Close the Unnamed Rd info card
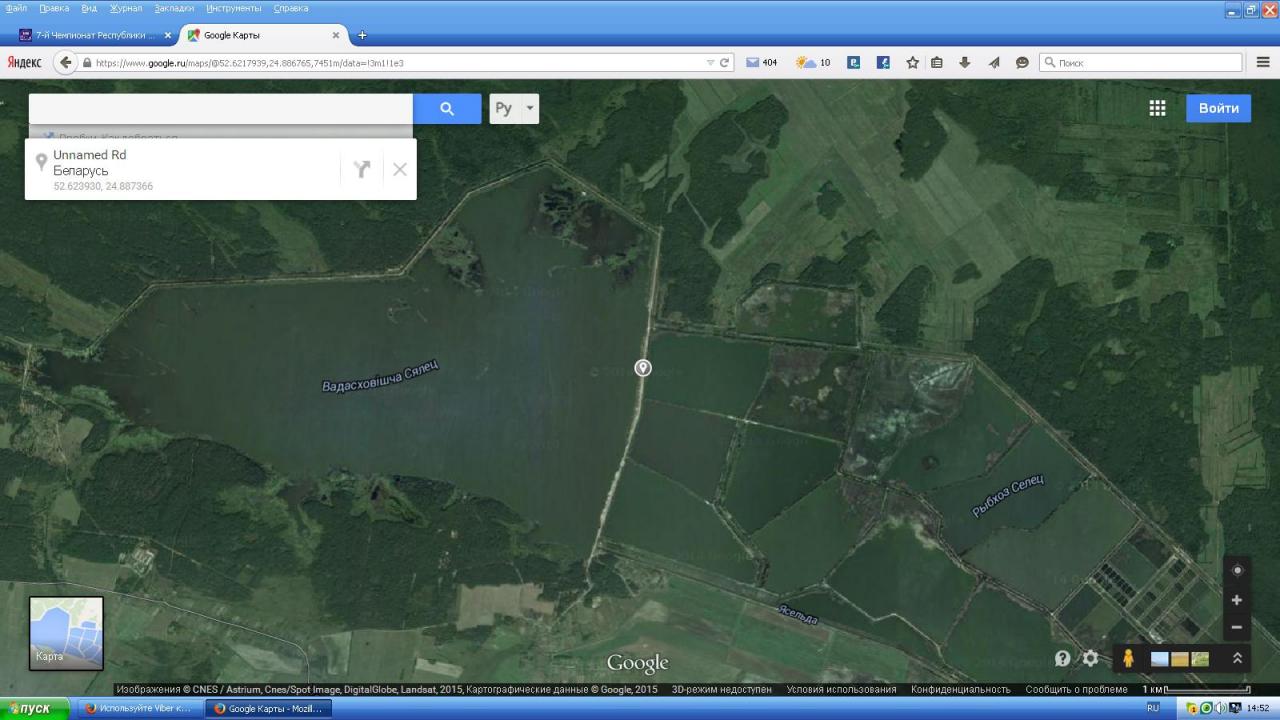This screenshot has height=720, width=1280. (x=400, y=169)
